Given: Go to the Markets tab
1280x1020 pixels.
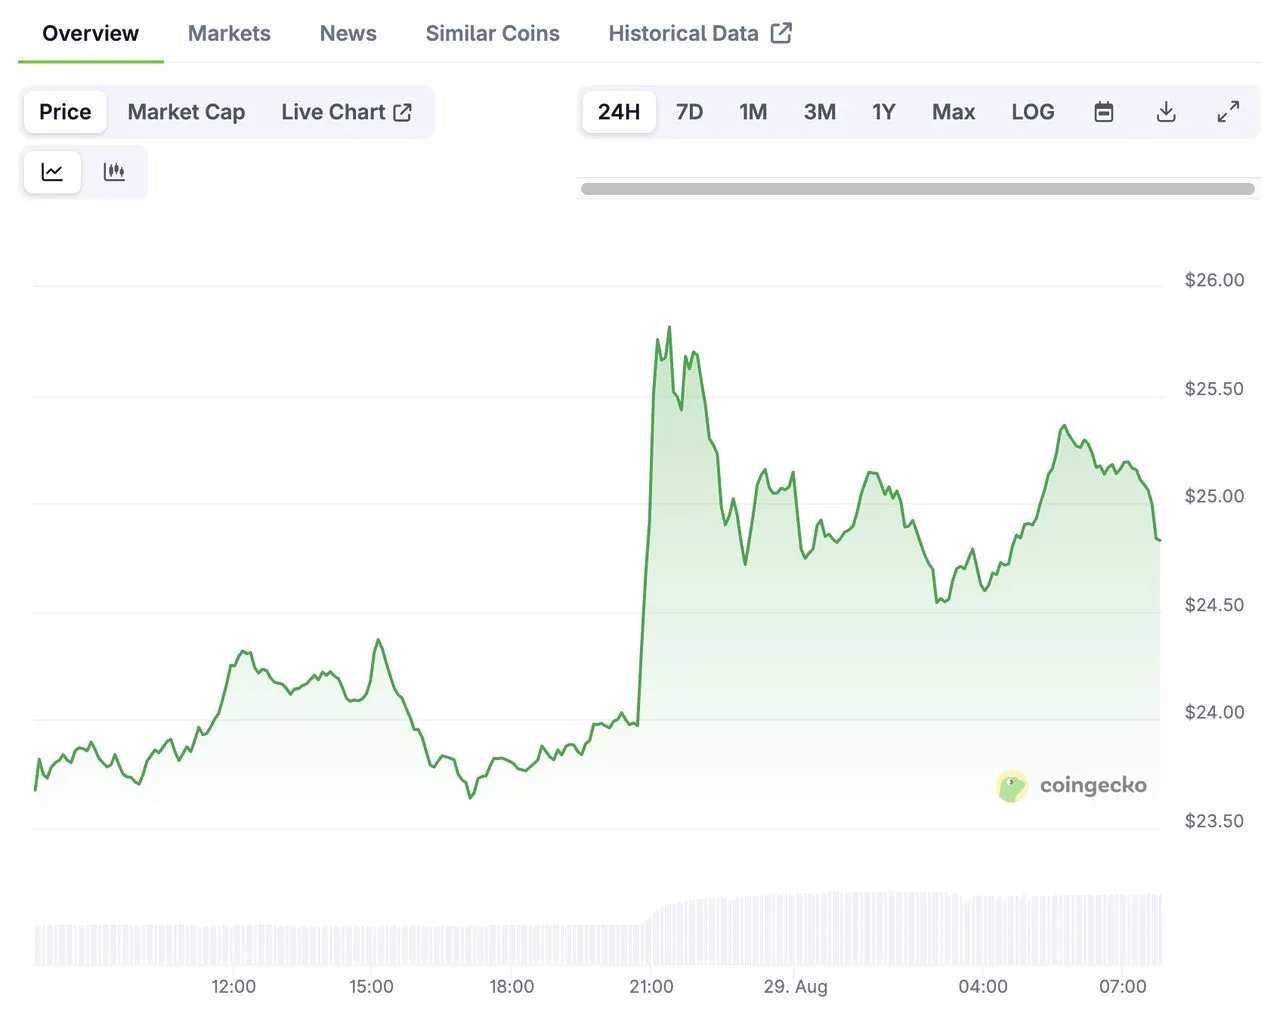Looking at the screenshot, I should click(x=229, y=33).
